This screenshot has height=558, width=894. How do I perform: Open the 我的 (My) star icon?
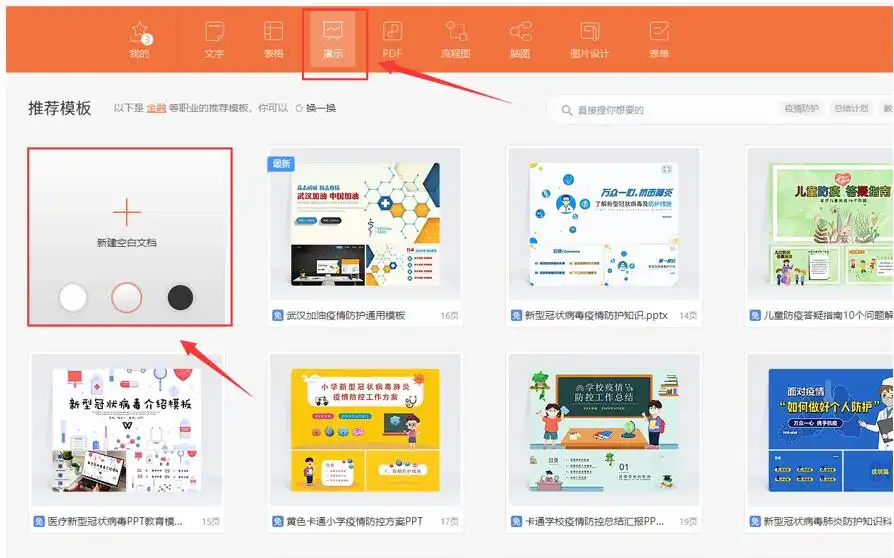point(139,35)
